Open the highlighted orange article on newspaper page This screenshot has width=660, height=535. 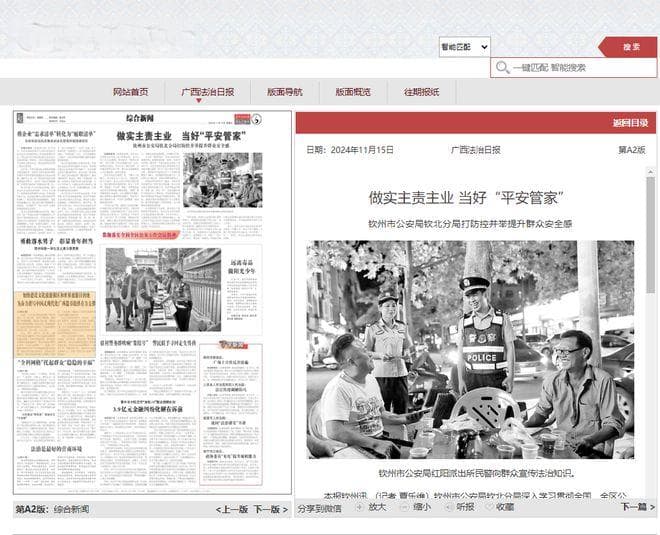[55, 324]
